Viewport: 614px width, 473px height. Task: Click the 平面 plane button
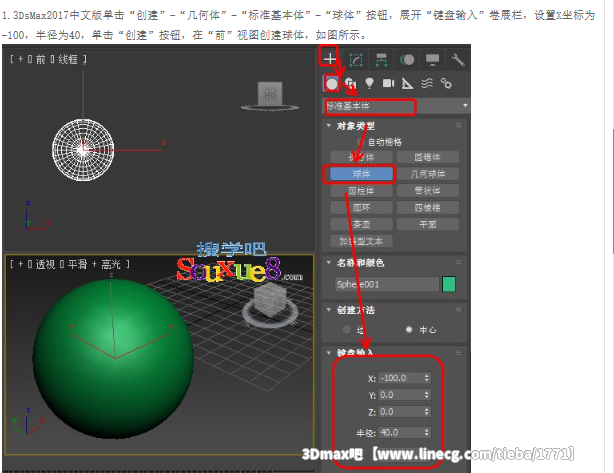click(x=428, y=224)
